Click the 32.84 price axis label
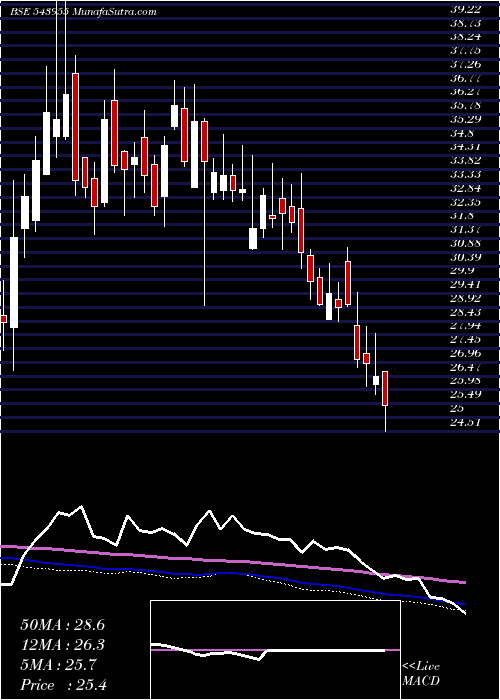 point(465,188)
